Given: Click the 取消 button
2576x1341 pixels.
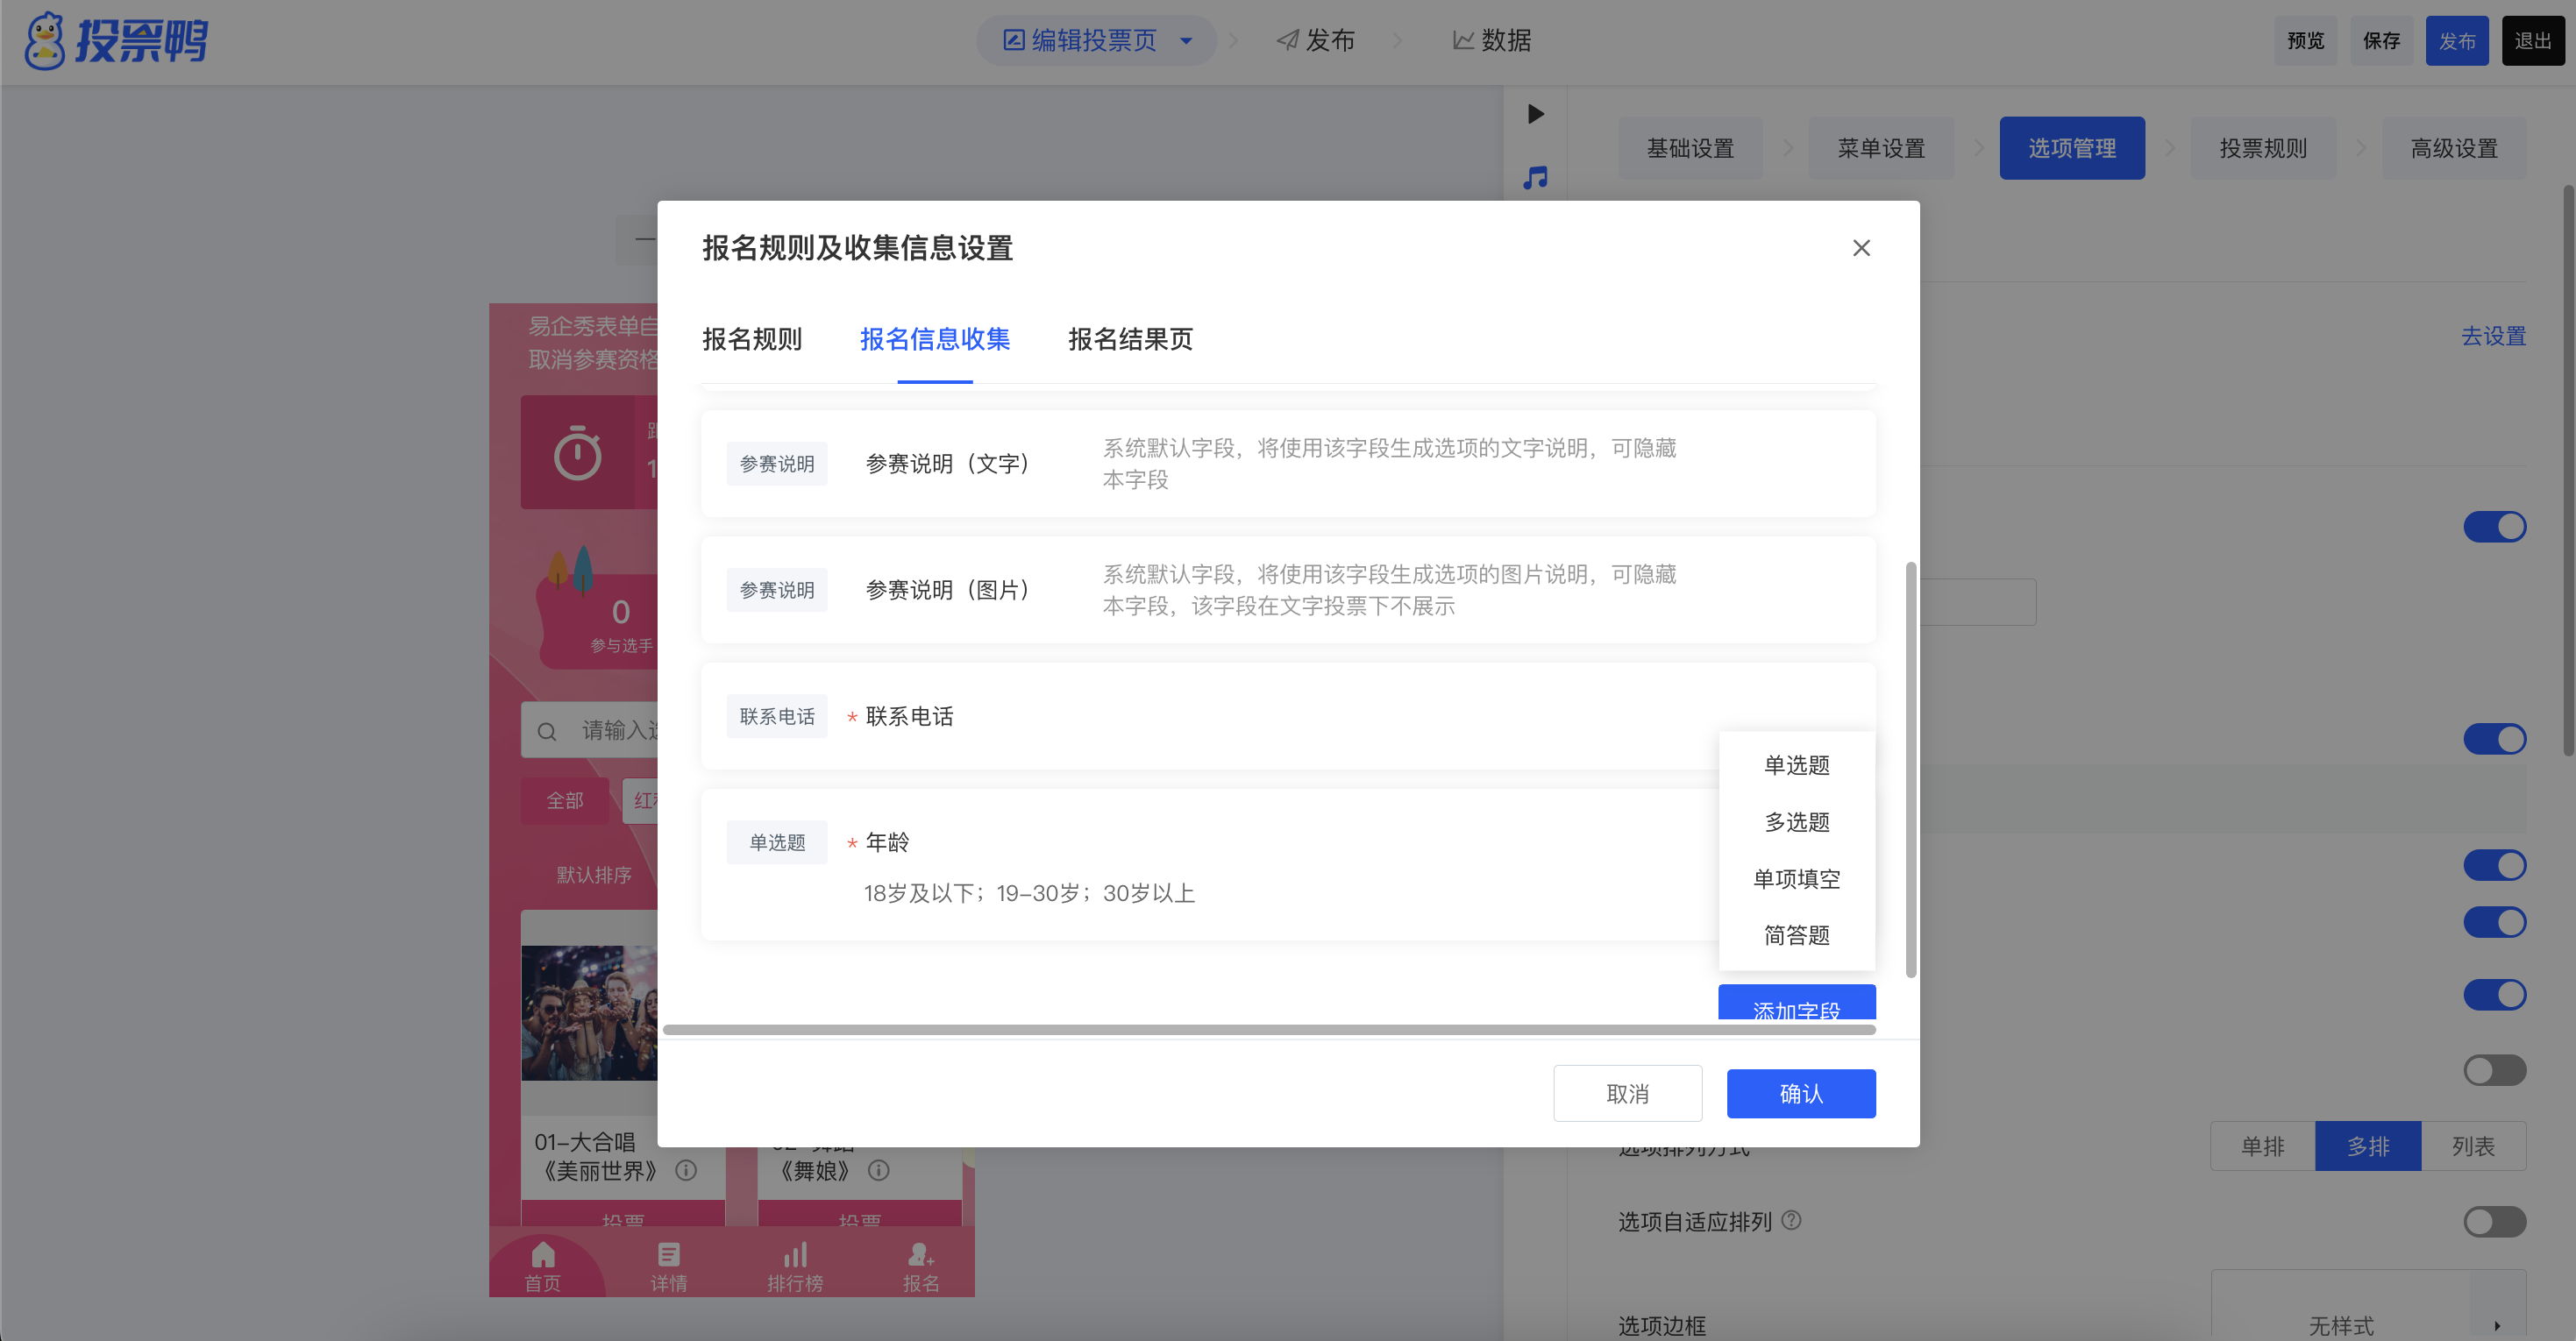Looking at the screenshot, I should tap(1627, 1094).
